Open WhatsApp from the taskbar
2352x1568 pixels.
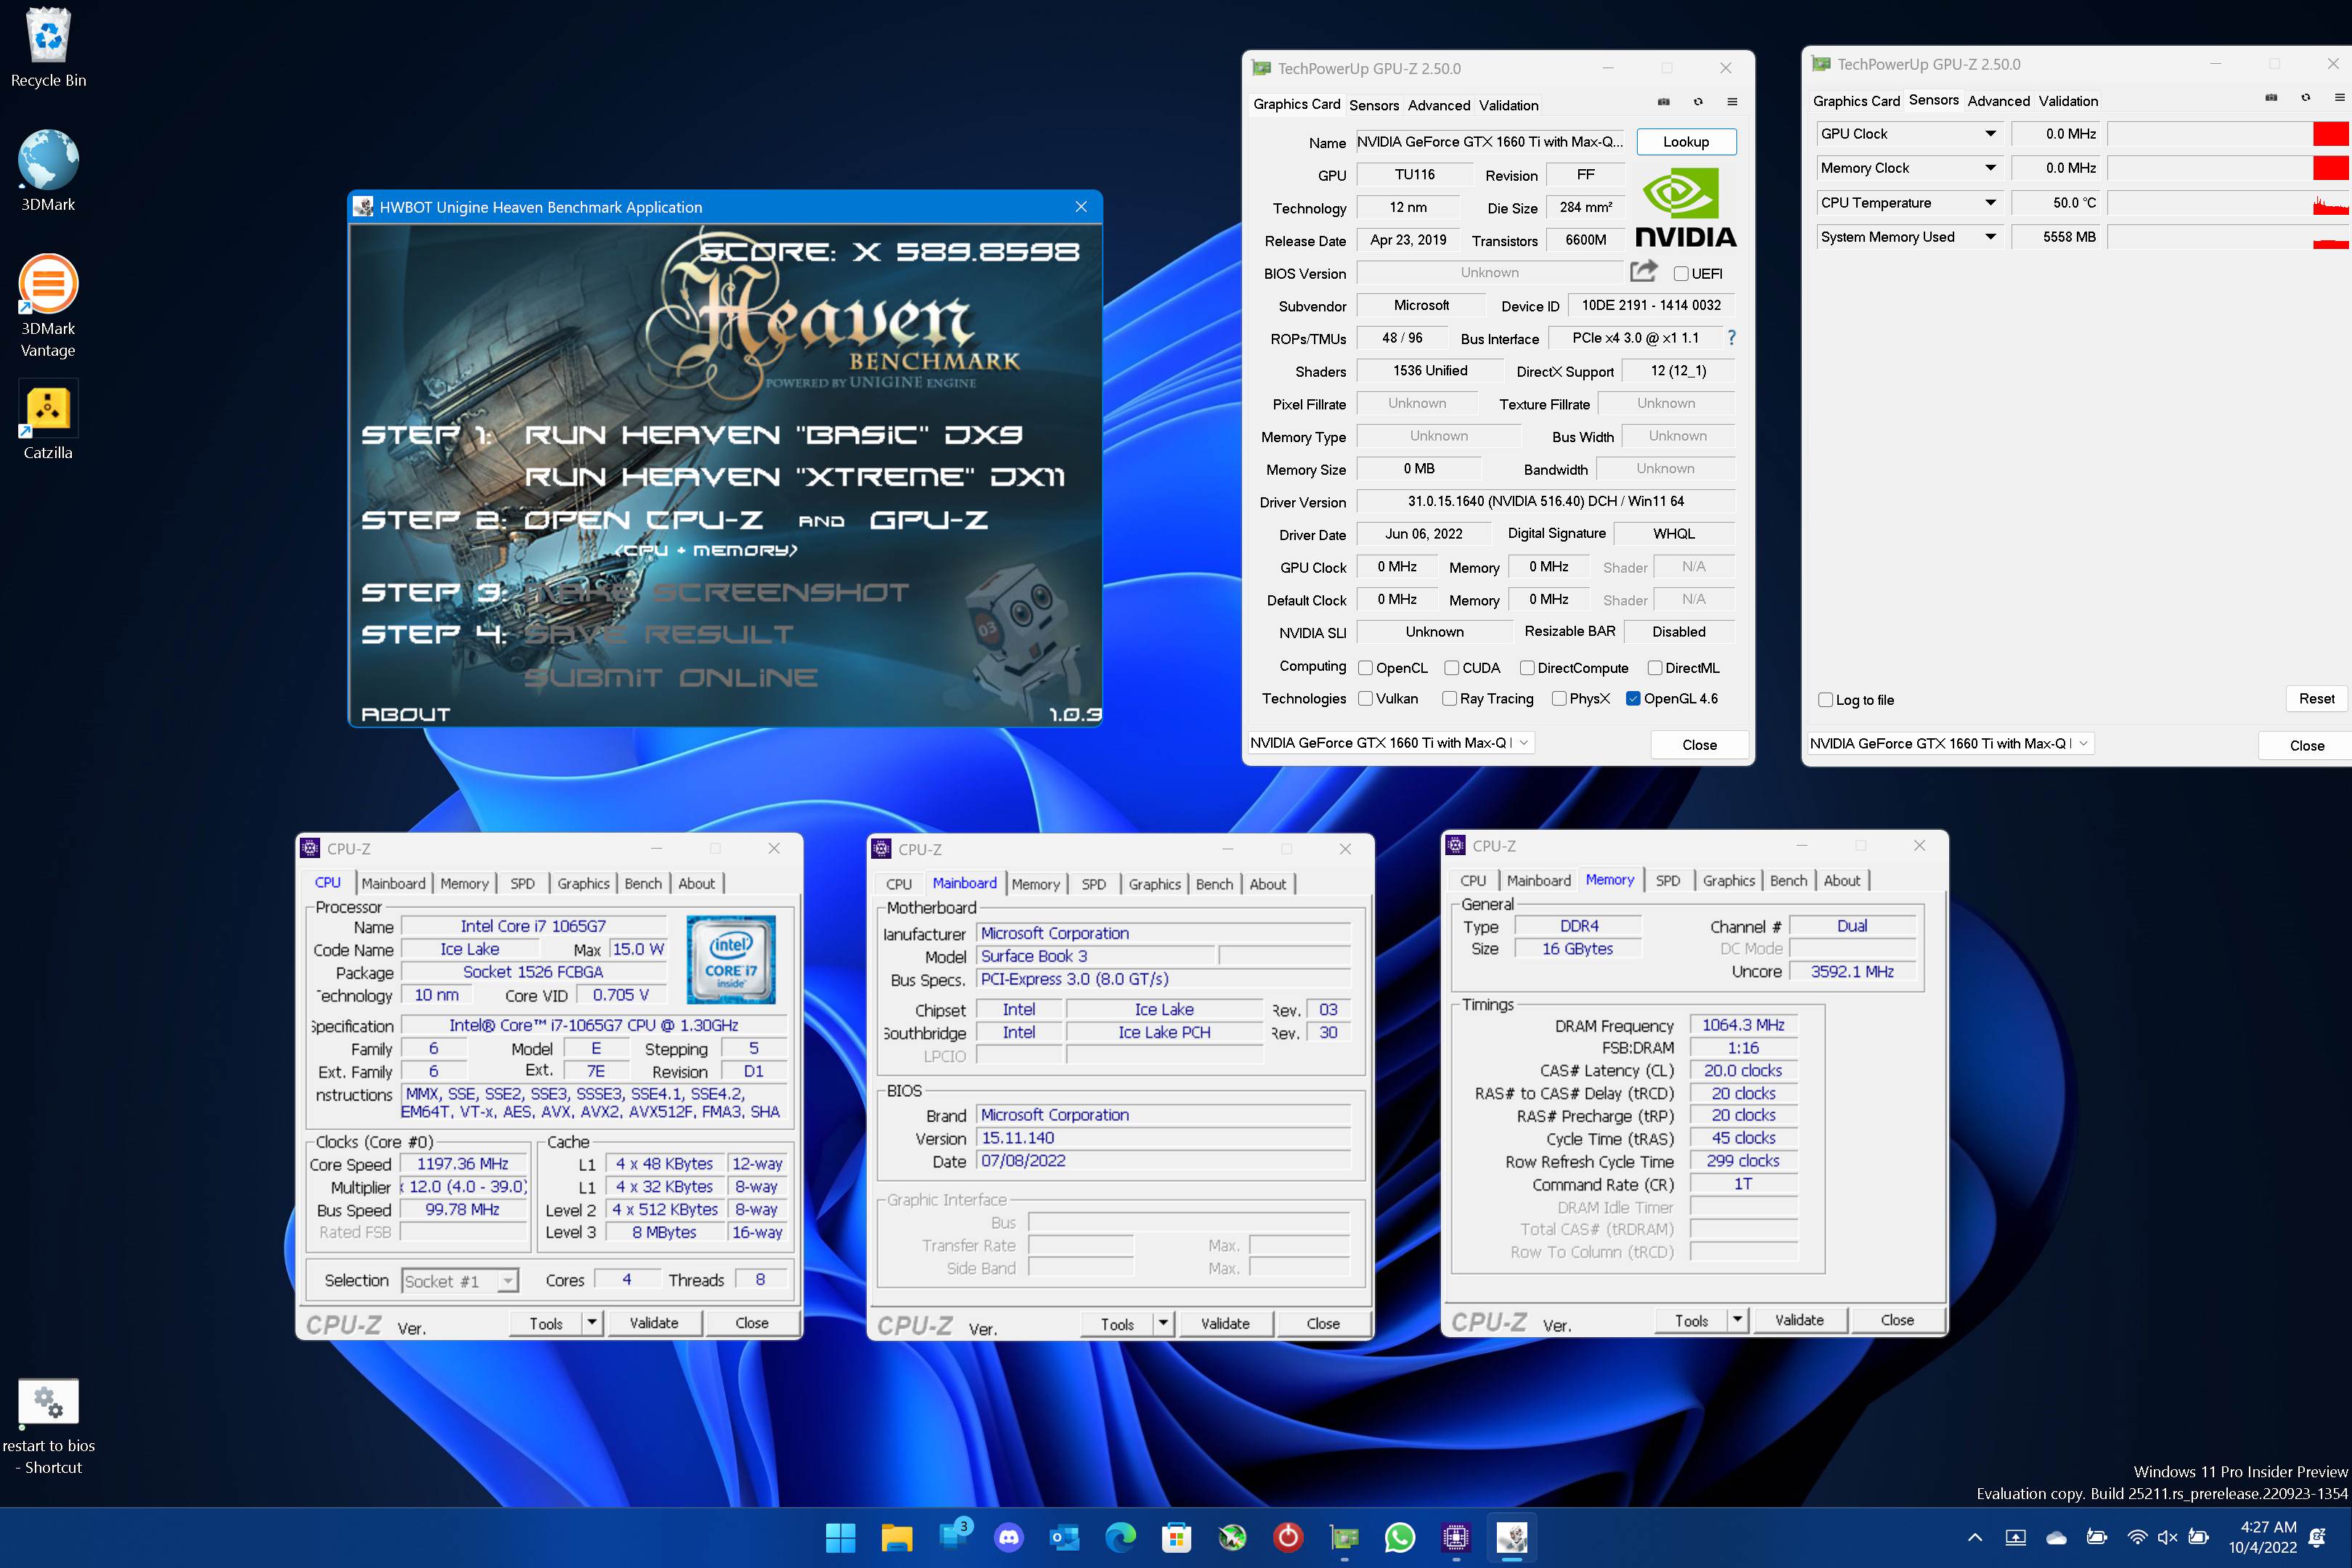(1400, 1537)
